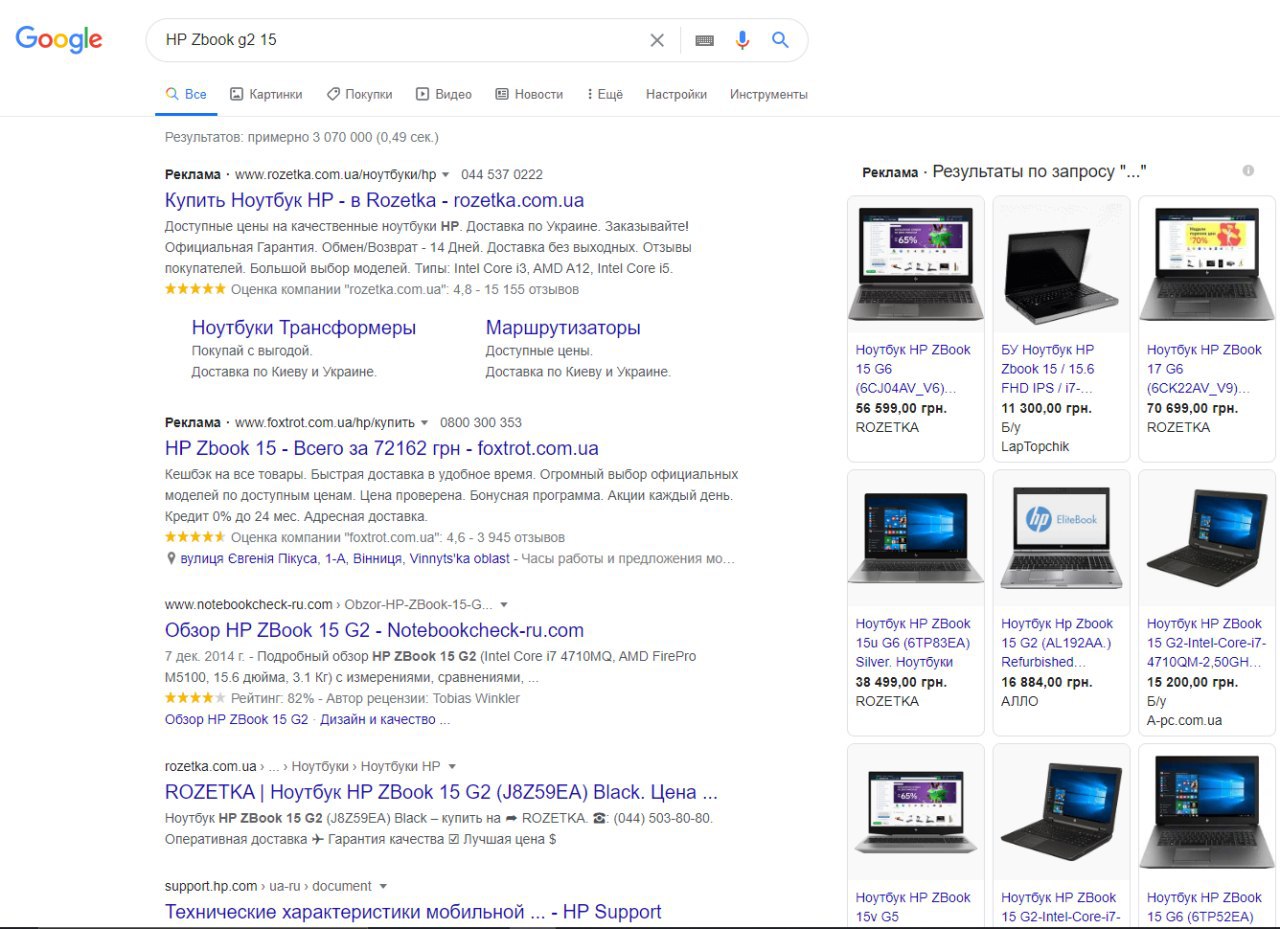Expand the Ещё menu

pyautogui.click(x=605, y=94)
